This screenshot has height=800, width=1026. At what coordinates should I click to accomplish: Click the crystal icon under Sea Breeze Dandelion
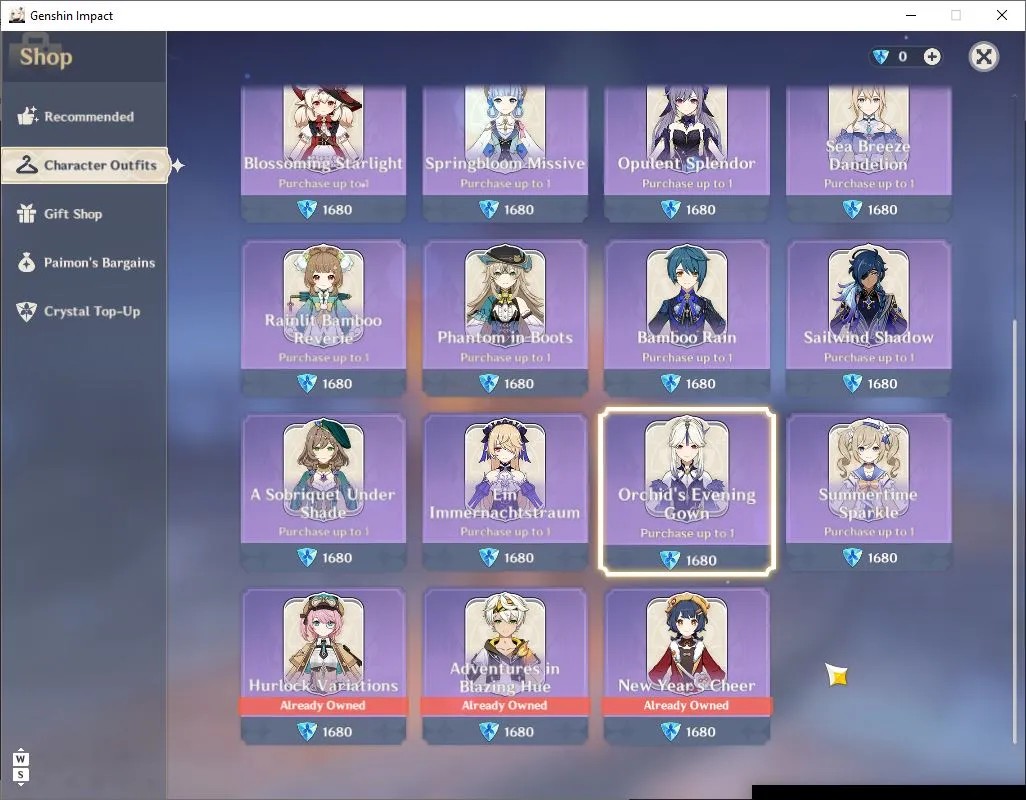point(852,209)
